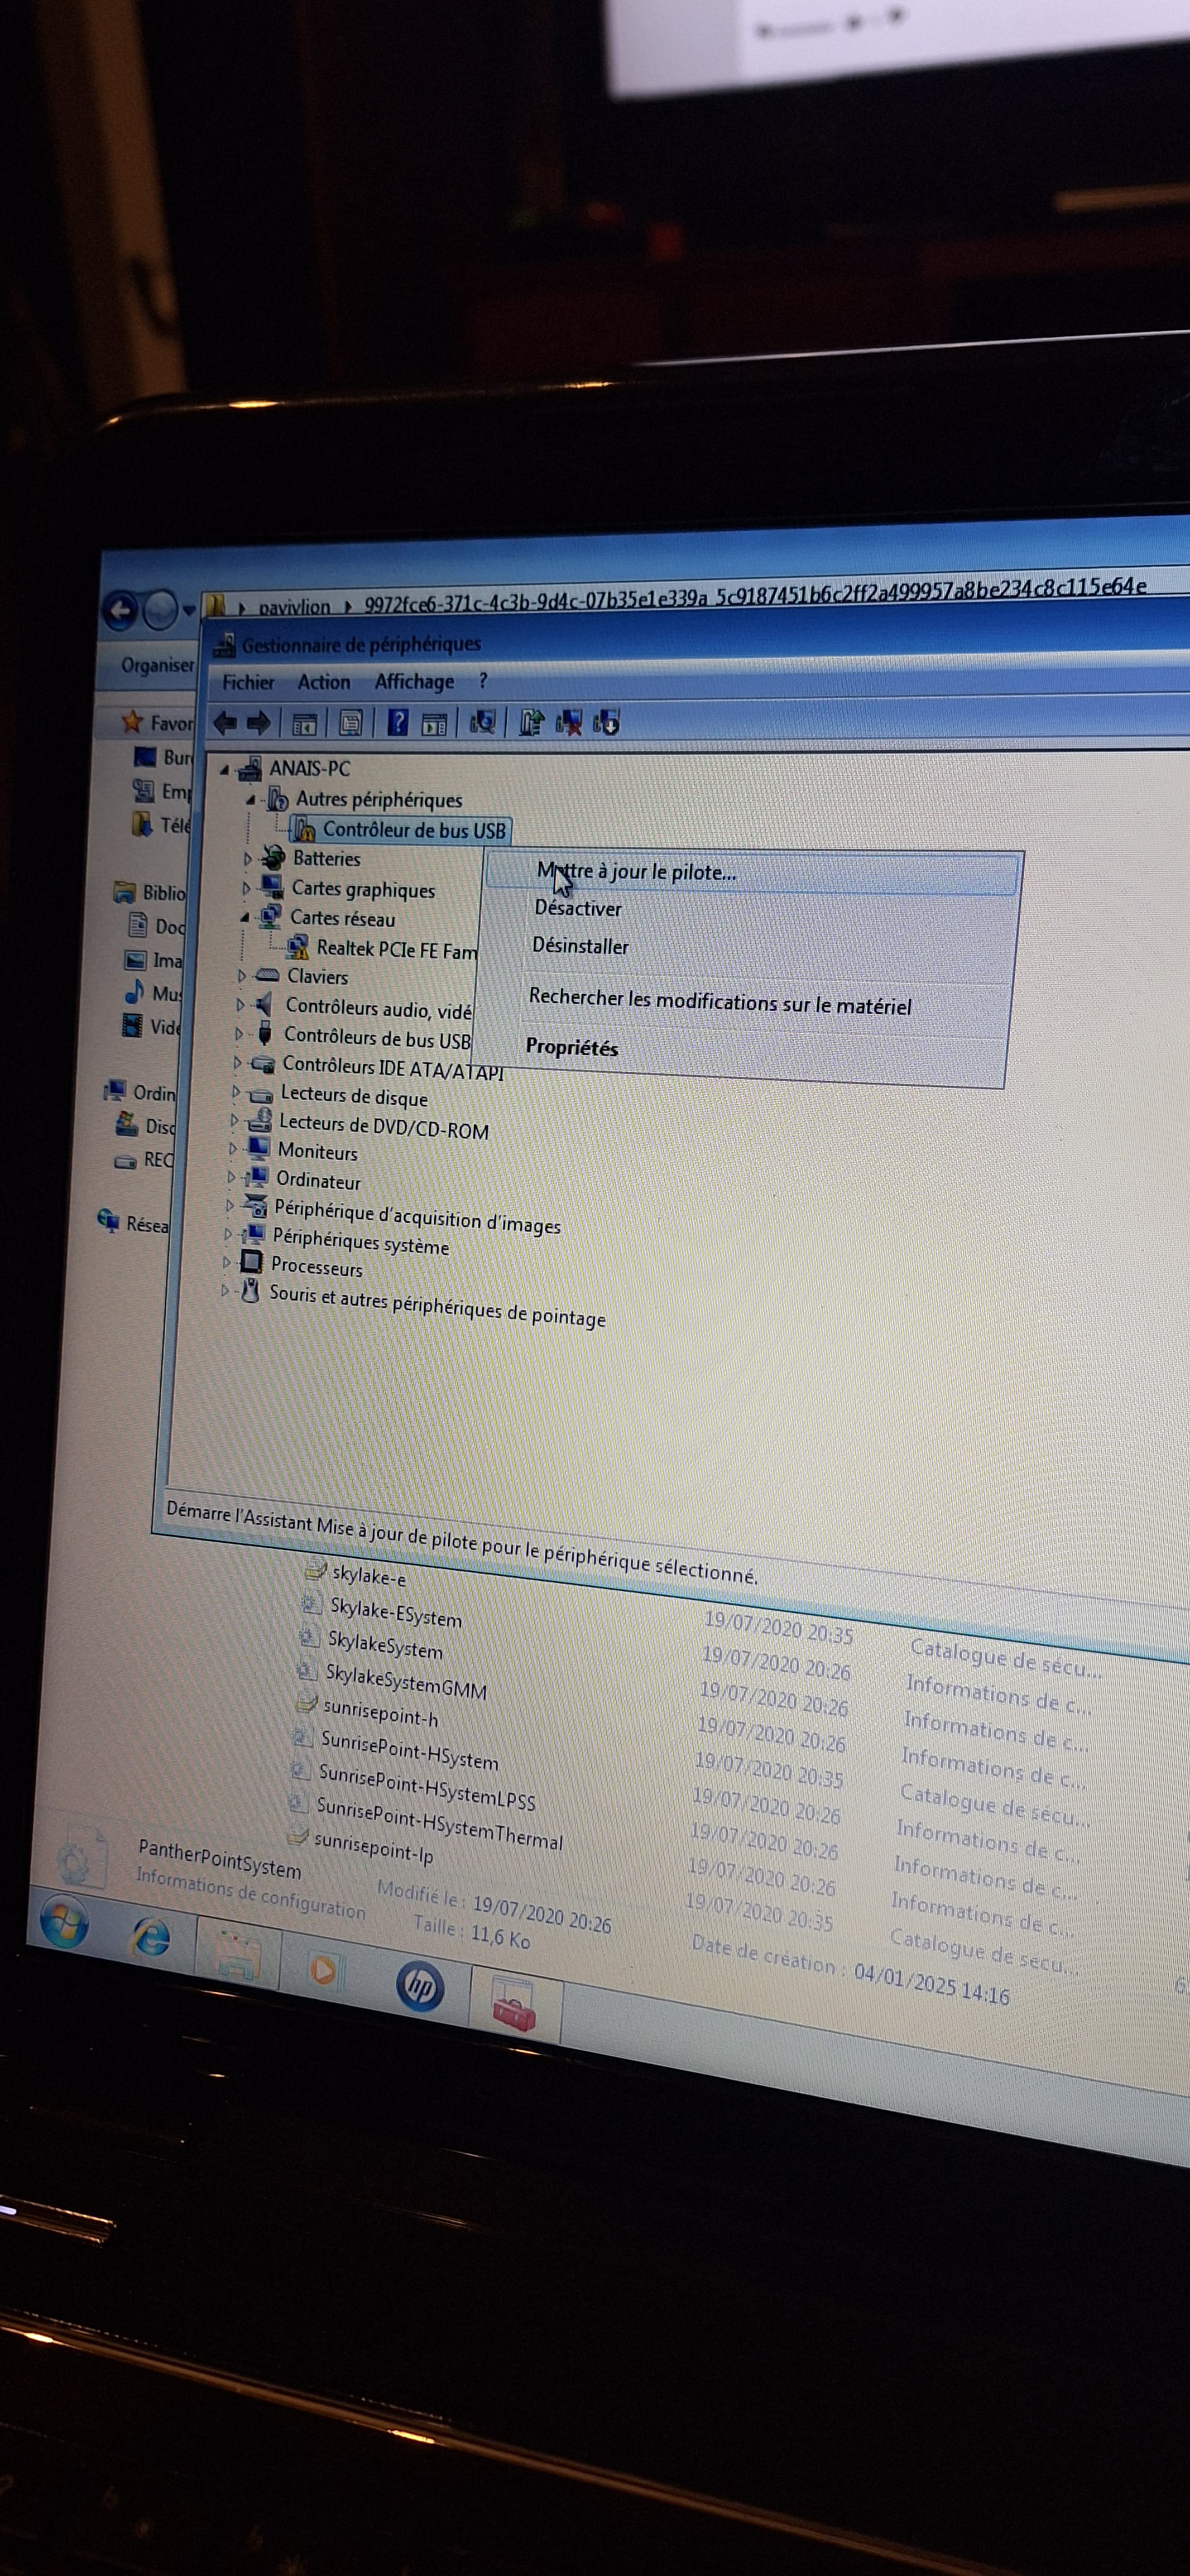Click the Cartes graphiques category icon
Image resolution: width=1190 pixels, height=2576 pixels.
point(271,887)
